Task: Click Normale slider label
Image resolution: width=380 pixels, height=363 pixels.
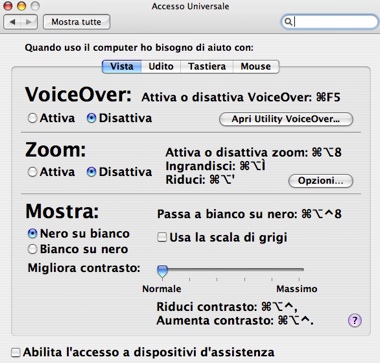Action: pos(162,289)
